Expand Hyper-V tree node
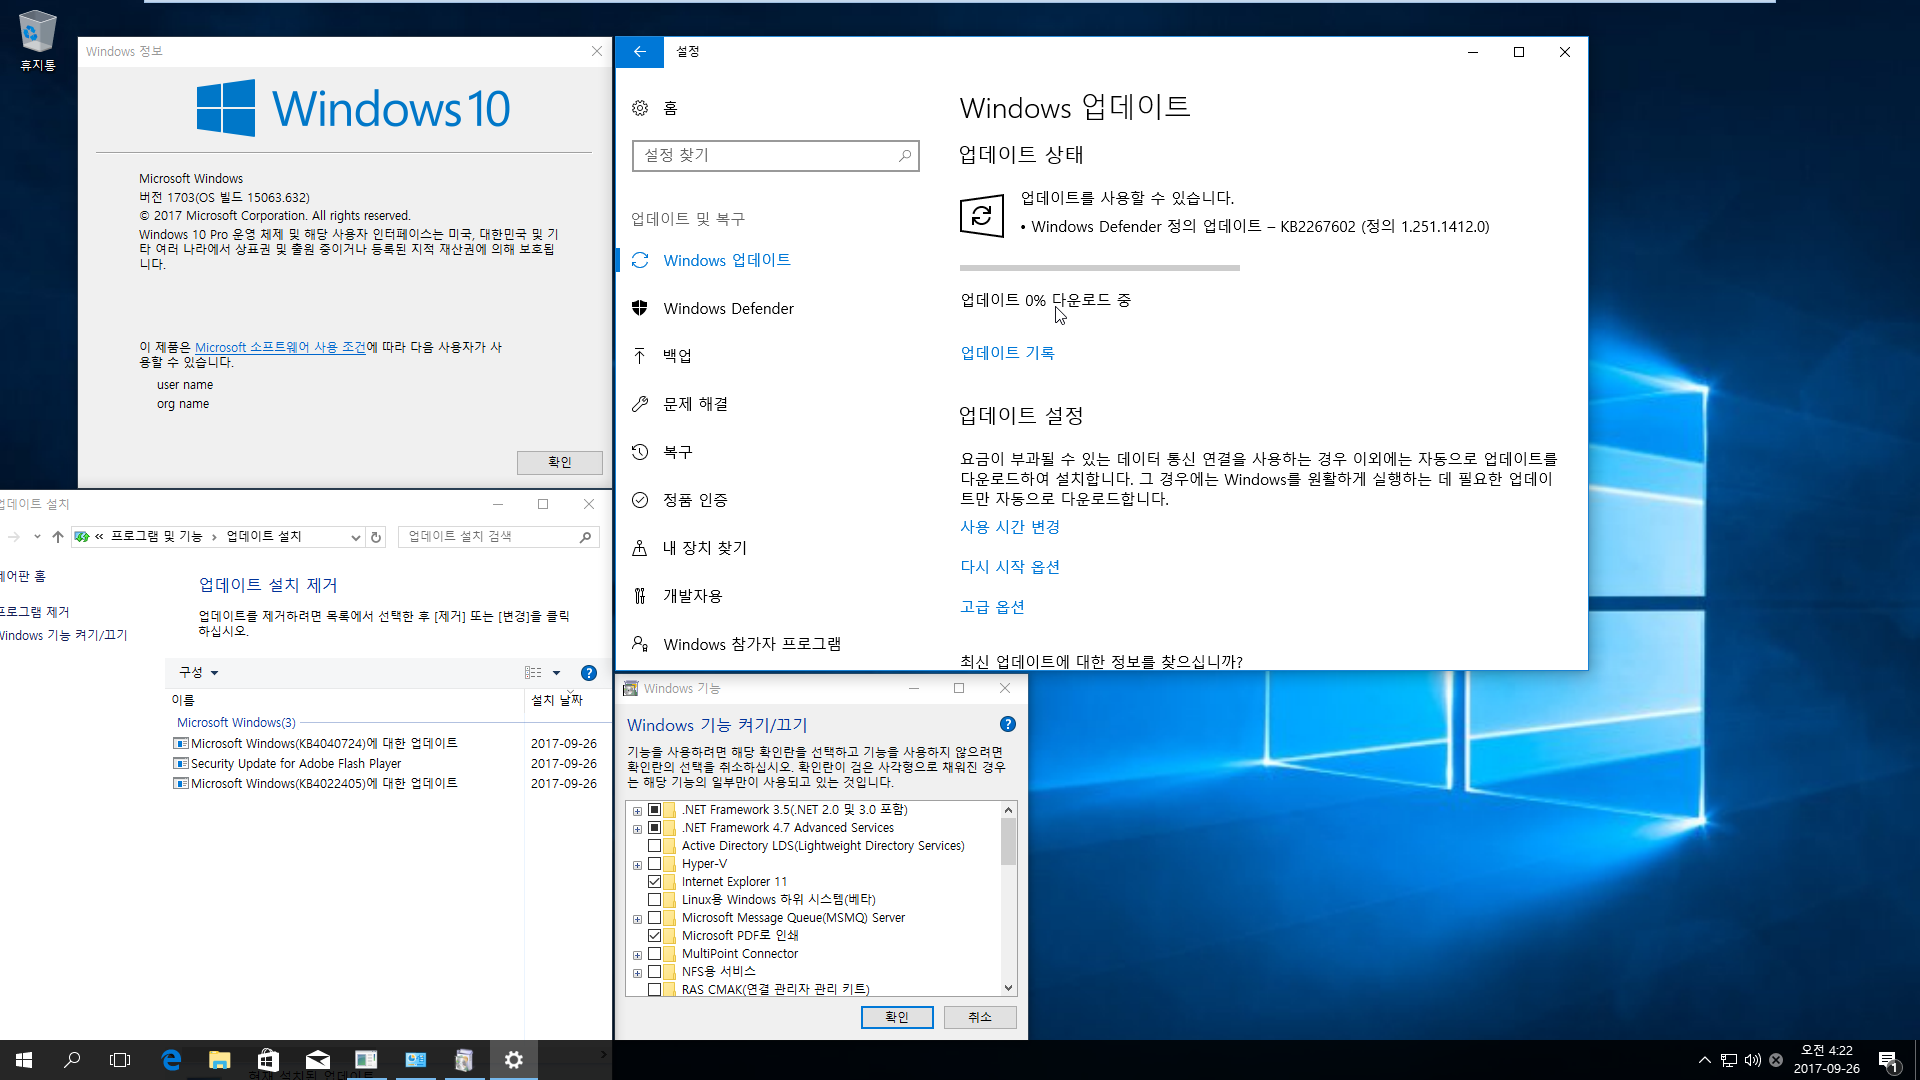Viewport: 1920px width, 1080px height. (x=637, y=865)
